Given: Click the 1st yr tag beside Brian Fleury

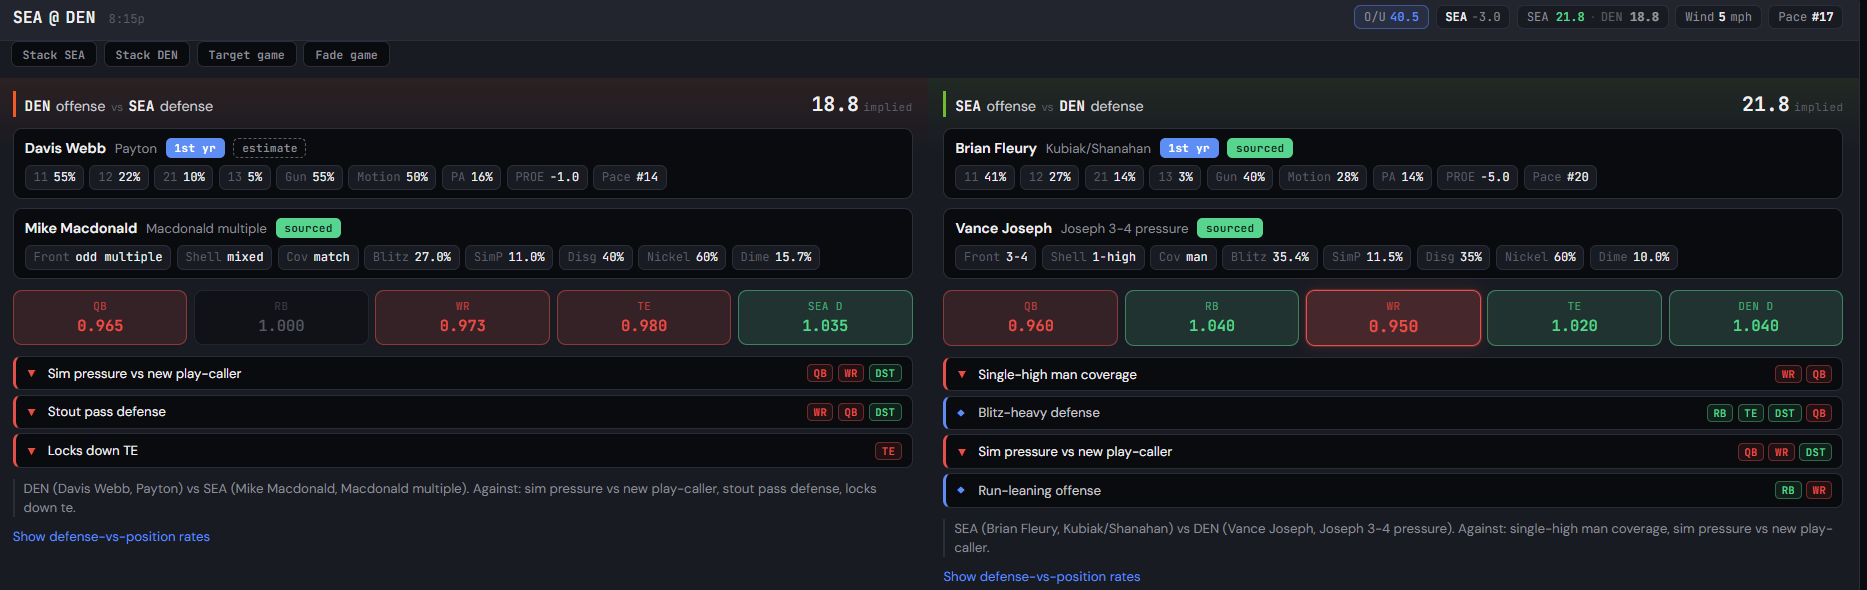Looking at the screenshot, I should coord(1189,148).
